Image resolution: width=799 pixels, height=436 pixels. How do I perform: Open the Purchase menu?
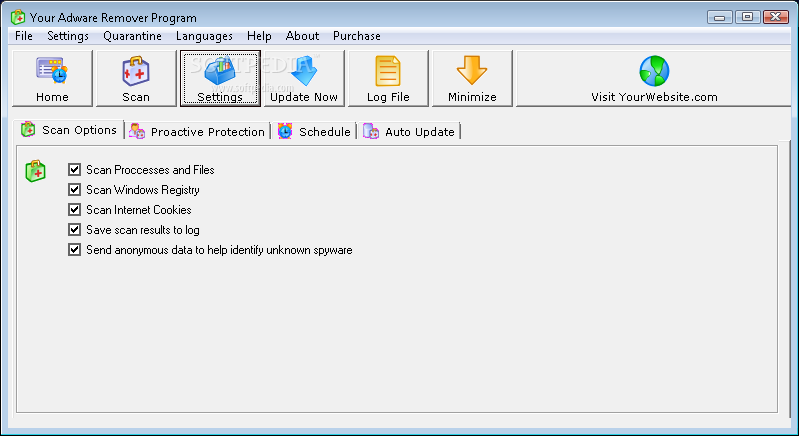357,36
